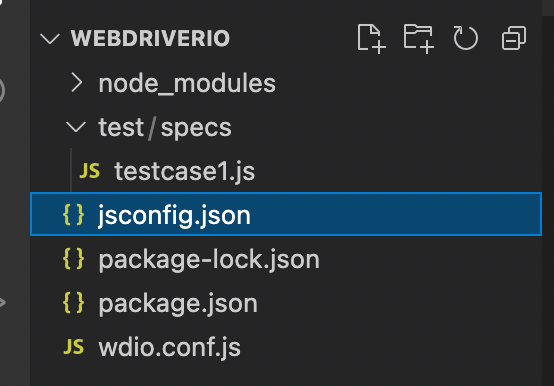This screenshot has width=554, height=386.
Task: Select jsconfig.json in the tree
Action: pos(285,214)
